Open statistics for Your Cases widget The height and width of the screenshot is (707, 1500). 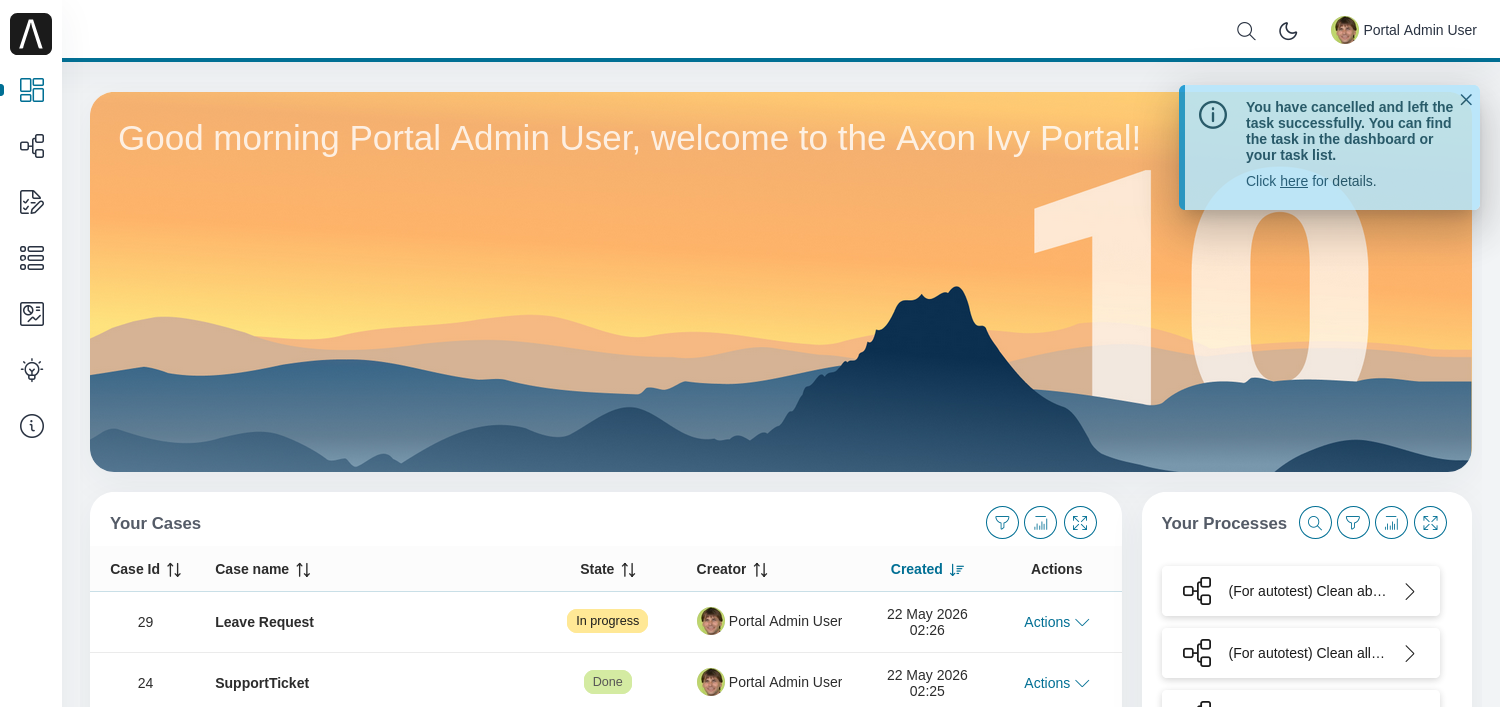(x=1040, y=522)
